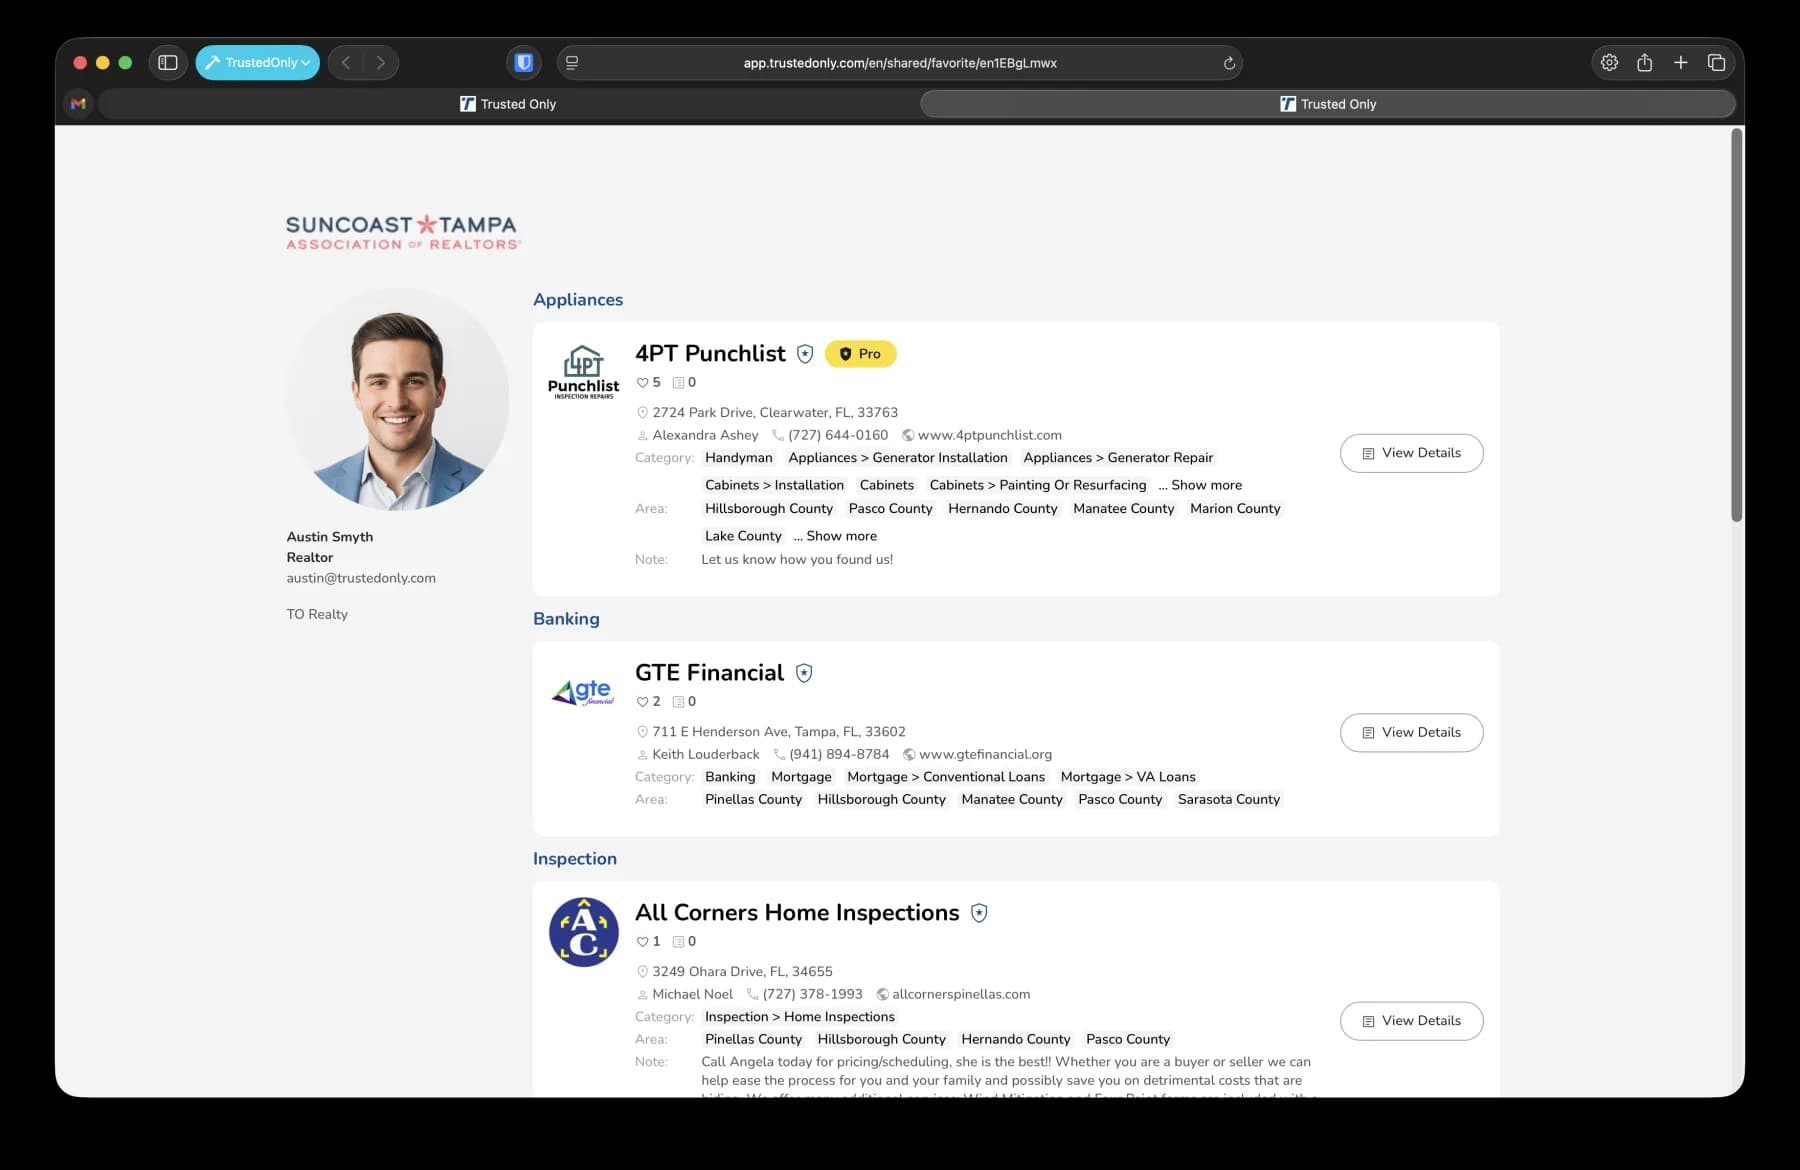Show the tab overview

click(1717, 62)
